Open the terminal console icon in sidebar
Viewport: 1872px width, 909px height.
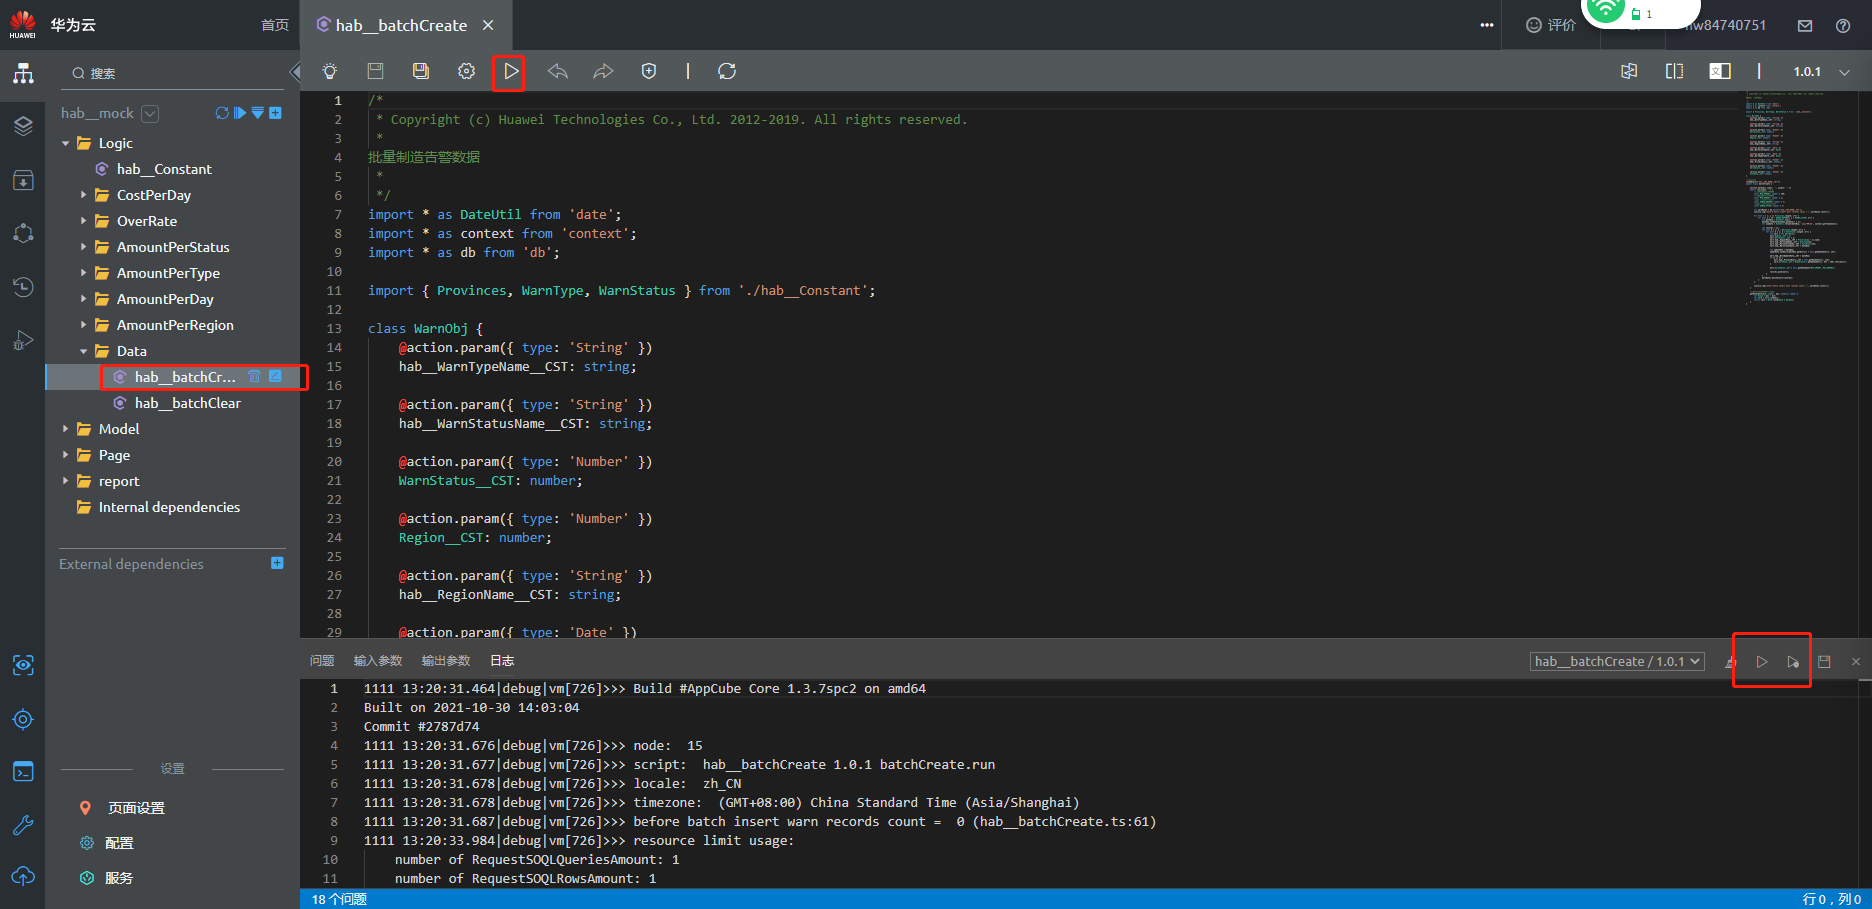pos(23,772)
